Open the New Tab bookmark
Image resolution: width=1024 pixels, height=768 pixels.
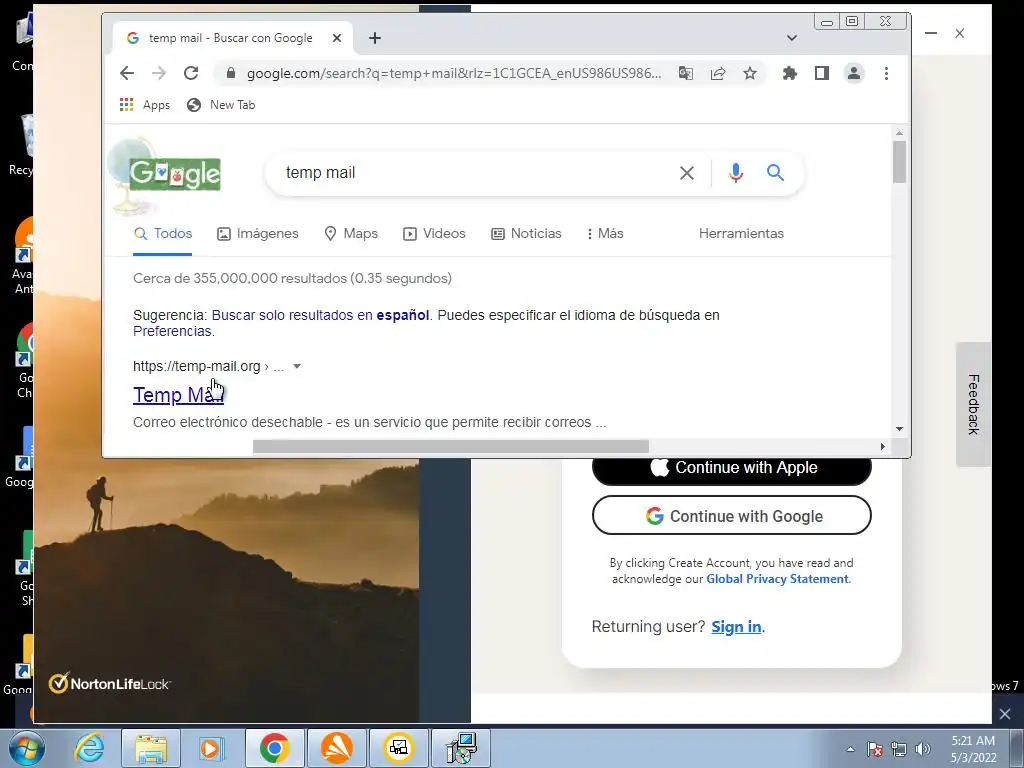pyautogui.click(x=221, y=104)
